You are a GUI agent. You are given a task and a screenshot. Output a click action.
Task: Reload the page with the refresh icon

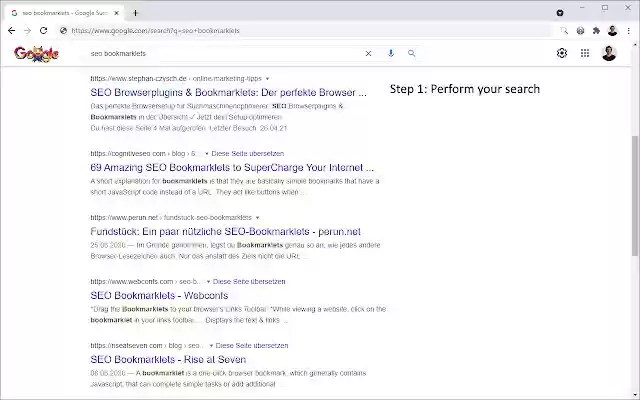(x=44, y=31)
